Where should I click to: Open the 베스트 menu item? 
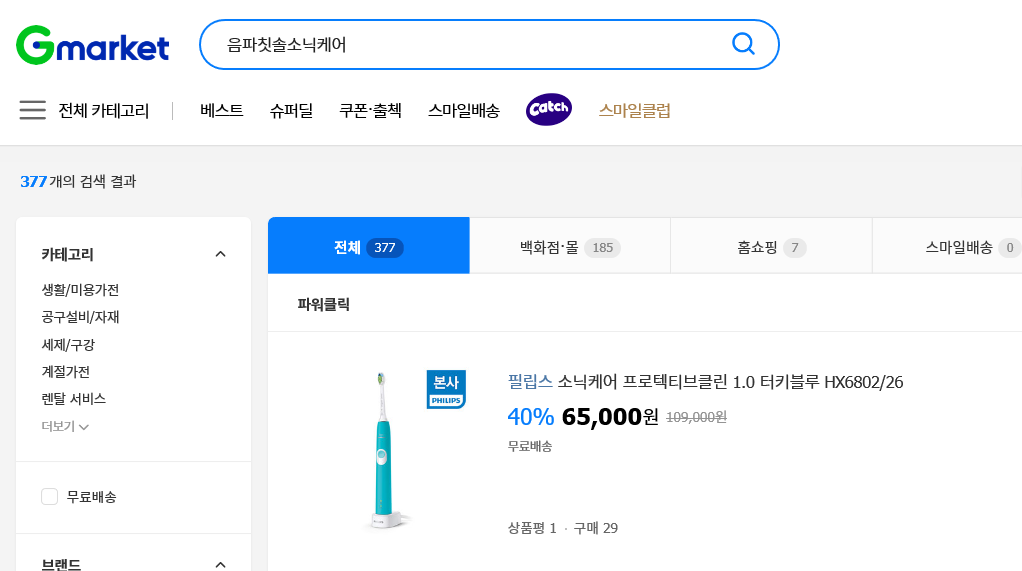[221, 111]
